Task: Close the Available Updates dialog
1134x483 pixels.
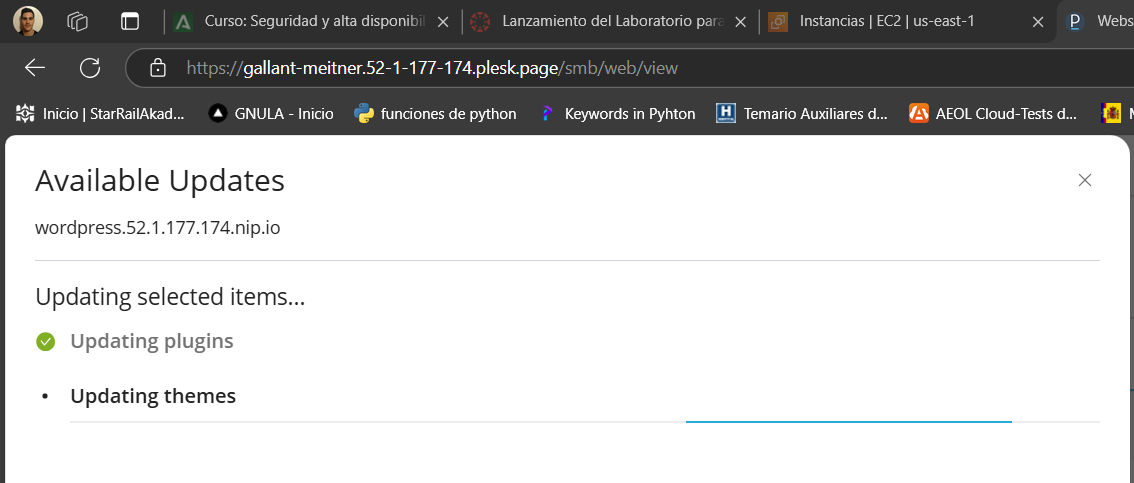Action: tap(1085, 180)
